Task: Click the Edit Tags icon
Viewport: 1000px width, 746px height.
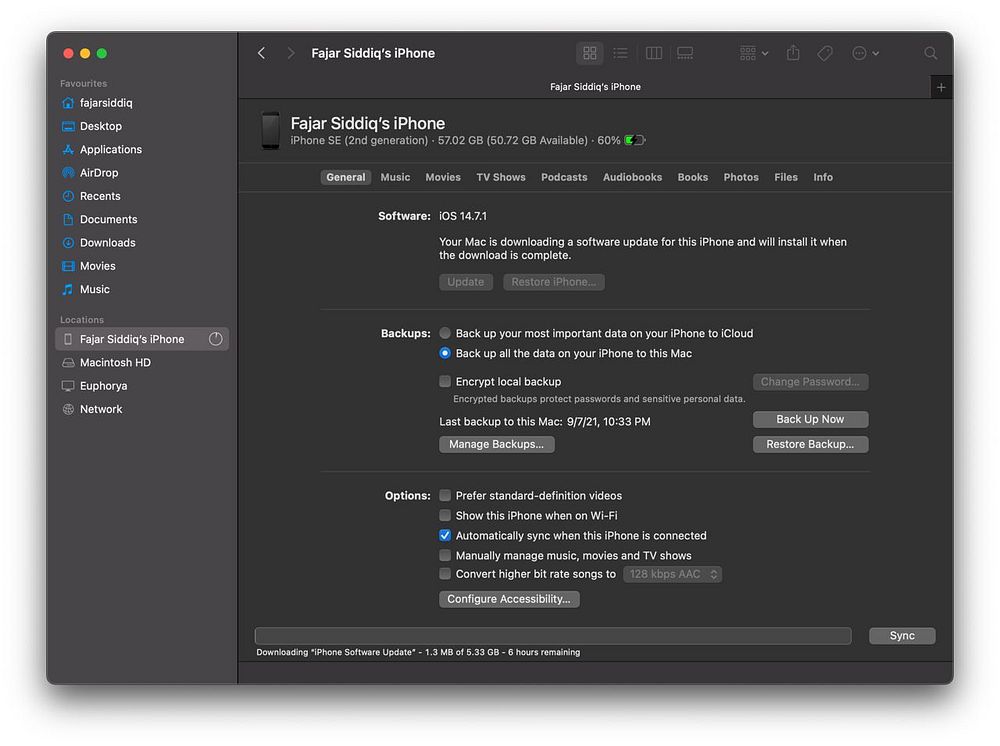Action: coord(825,54)
